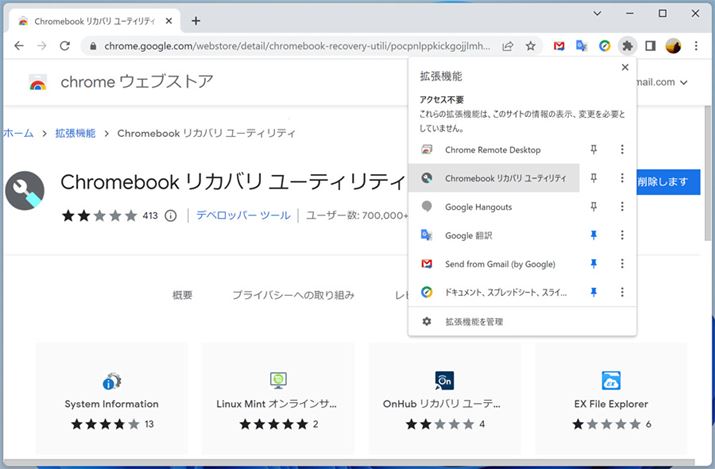Image resolution: width=715 pixels, height=469 pixels.
Task: Click the profile avatar in toolbar
Action: click(673, 46)
